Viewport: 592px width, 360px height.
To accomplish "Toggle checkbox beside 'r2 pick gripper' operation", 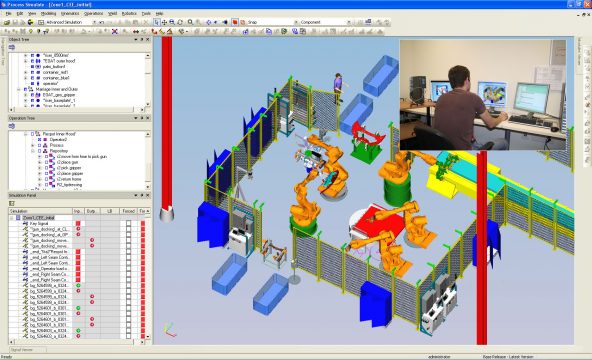I will (46, 168).
